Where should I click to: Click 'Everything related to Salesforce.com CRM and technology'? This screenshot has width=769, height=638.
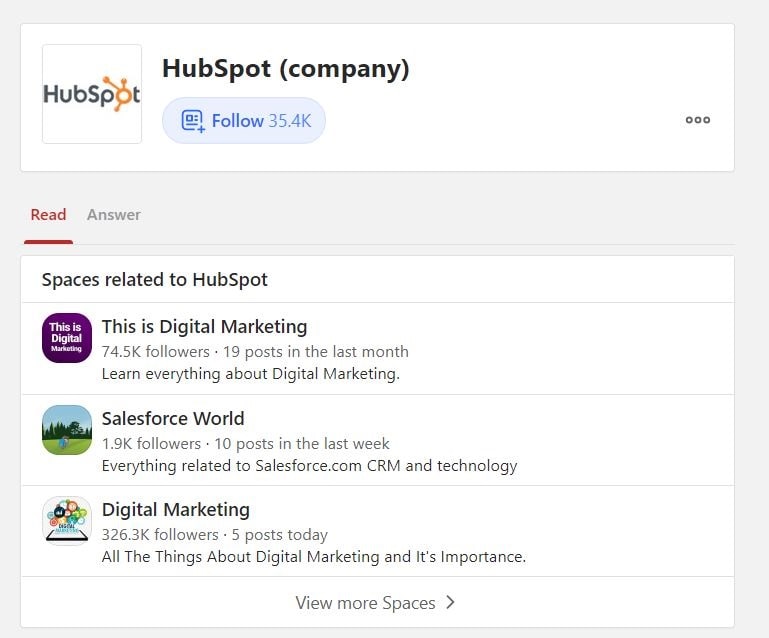click(309, 465)
